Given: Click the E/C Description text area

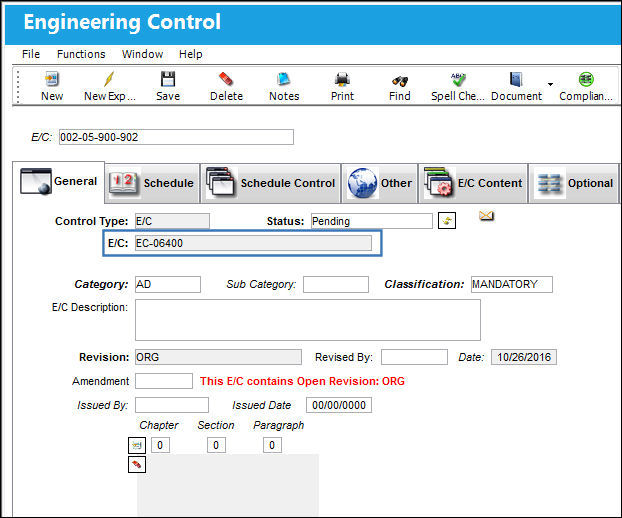Looking at the screenshot, I should [x=308, y=320].
